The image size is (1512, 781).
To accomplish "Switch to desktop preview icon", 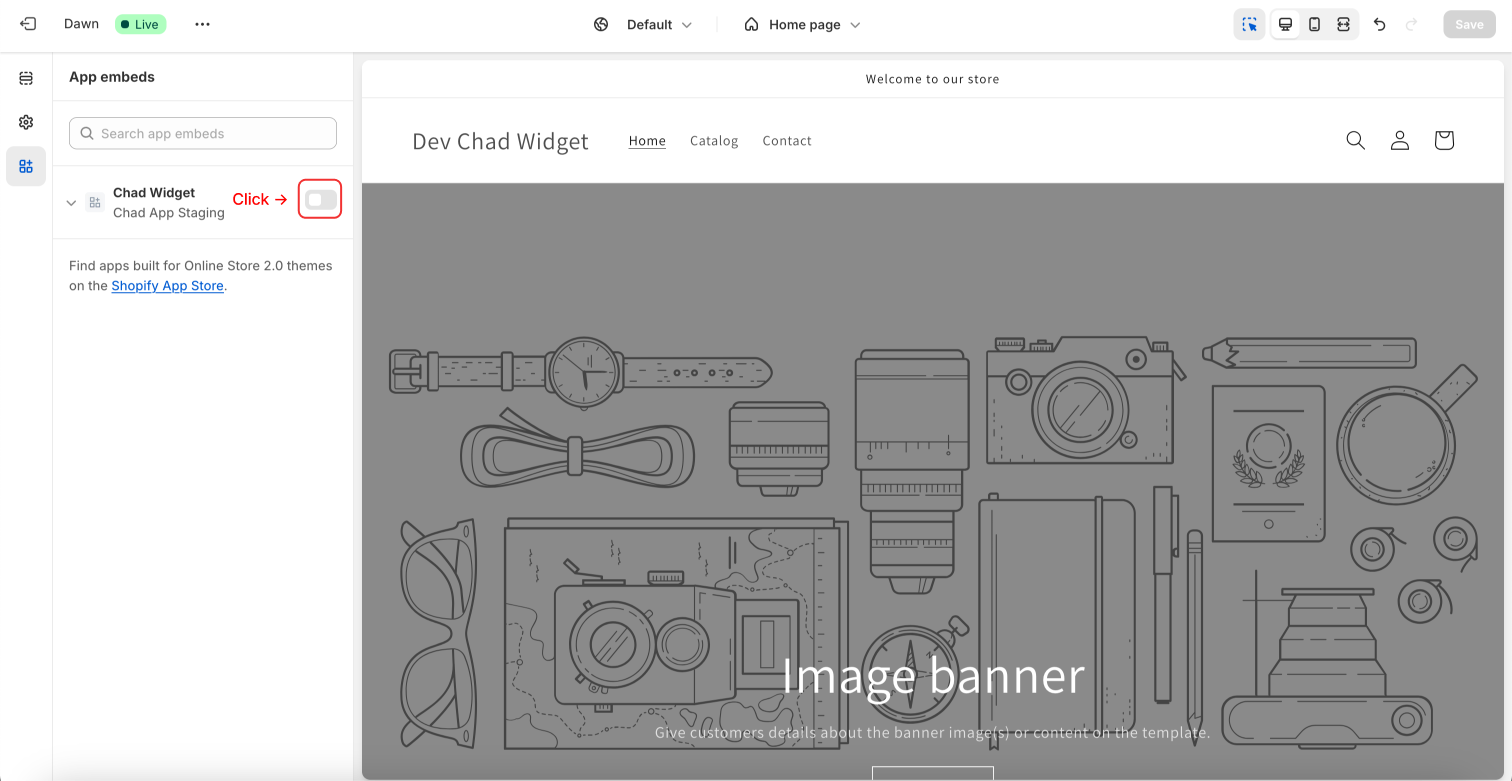I will tap(1286, 24).
